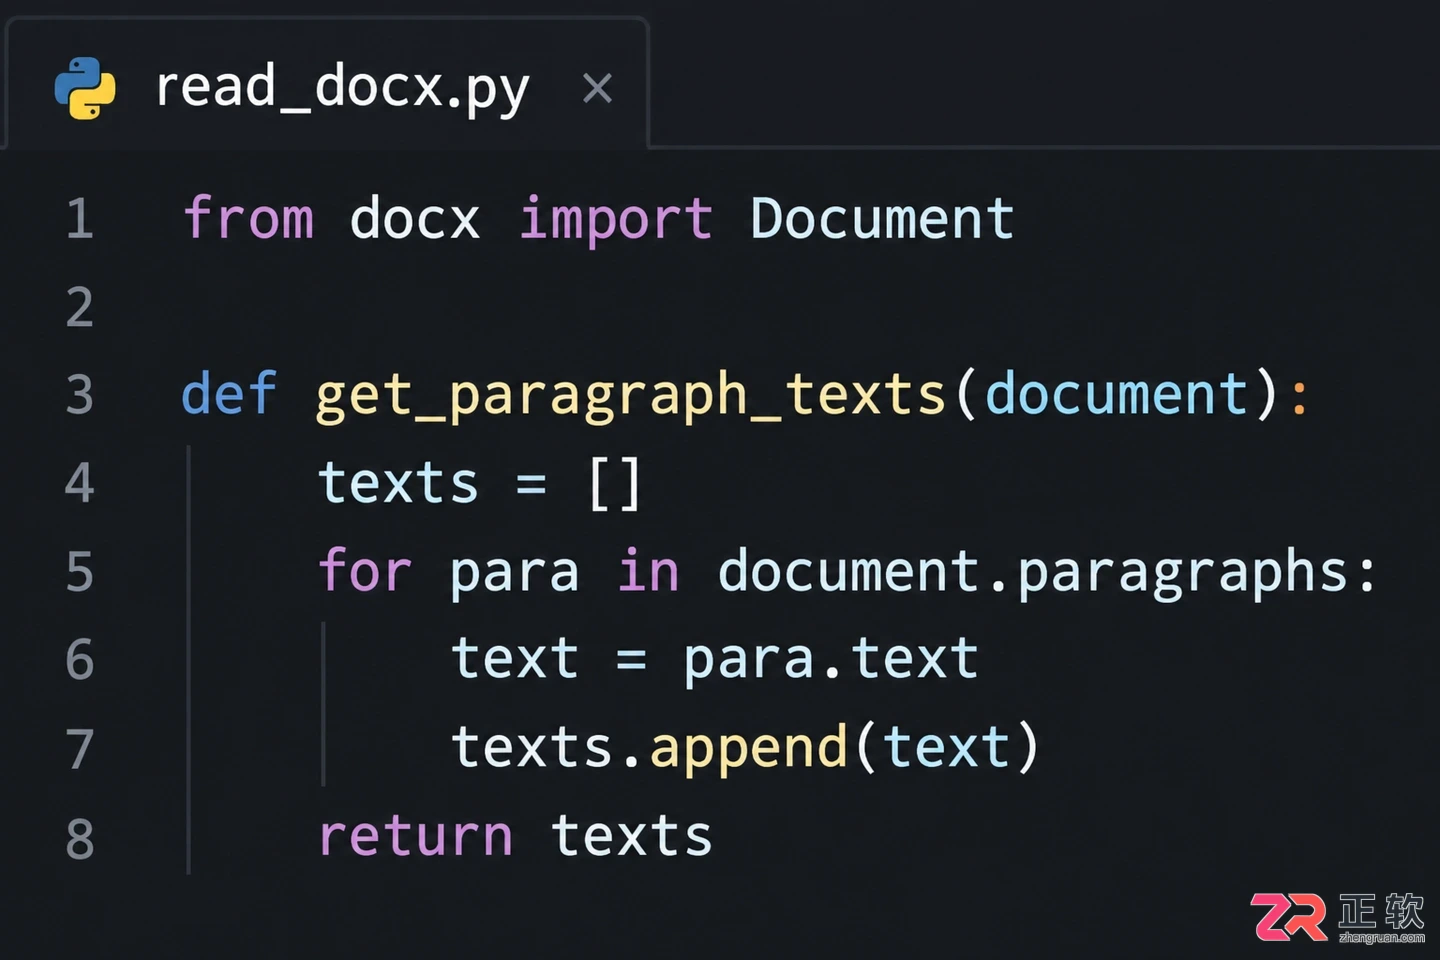Click line number 4 in the gutter

(80, 483)
